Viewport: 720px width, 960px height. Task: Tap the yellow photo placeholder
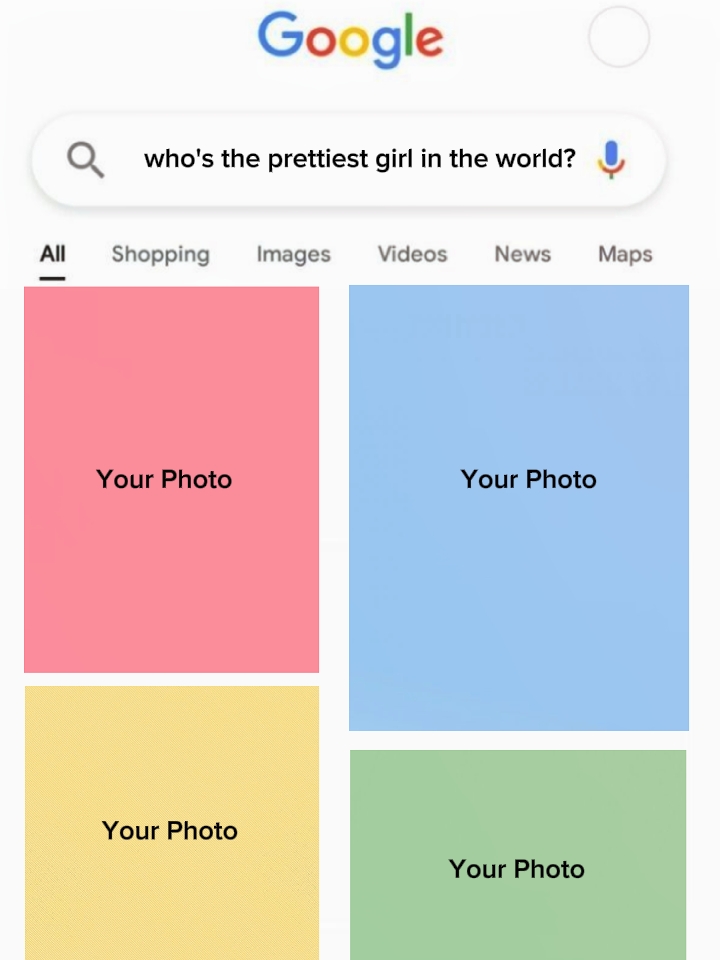pyautogui.click(x=171, y=900)
